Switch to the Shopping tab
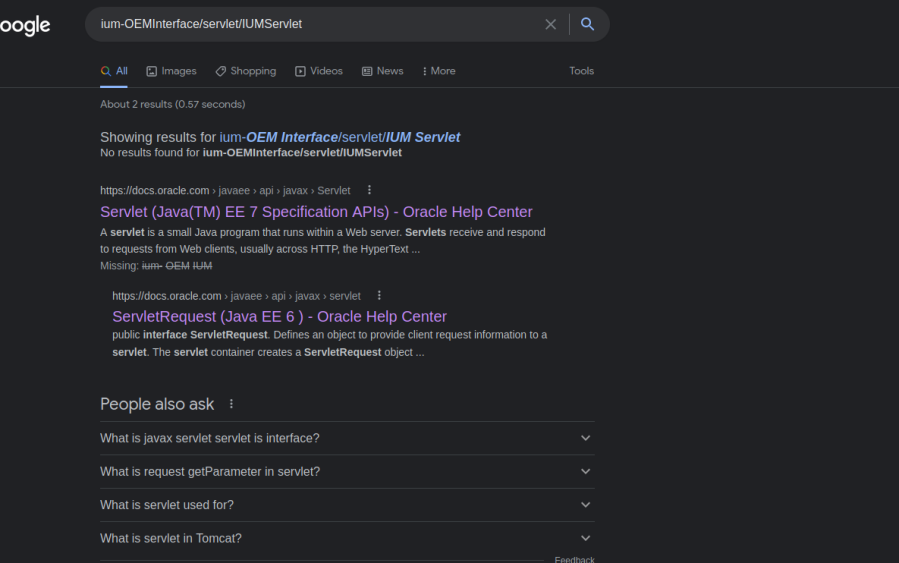 coord(245,71)
